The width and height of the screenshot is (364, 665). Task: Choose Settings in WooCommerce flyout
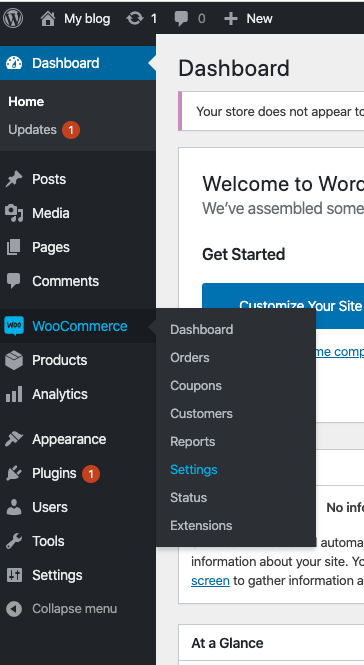(x=194, y=470)
